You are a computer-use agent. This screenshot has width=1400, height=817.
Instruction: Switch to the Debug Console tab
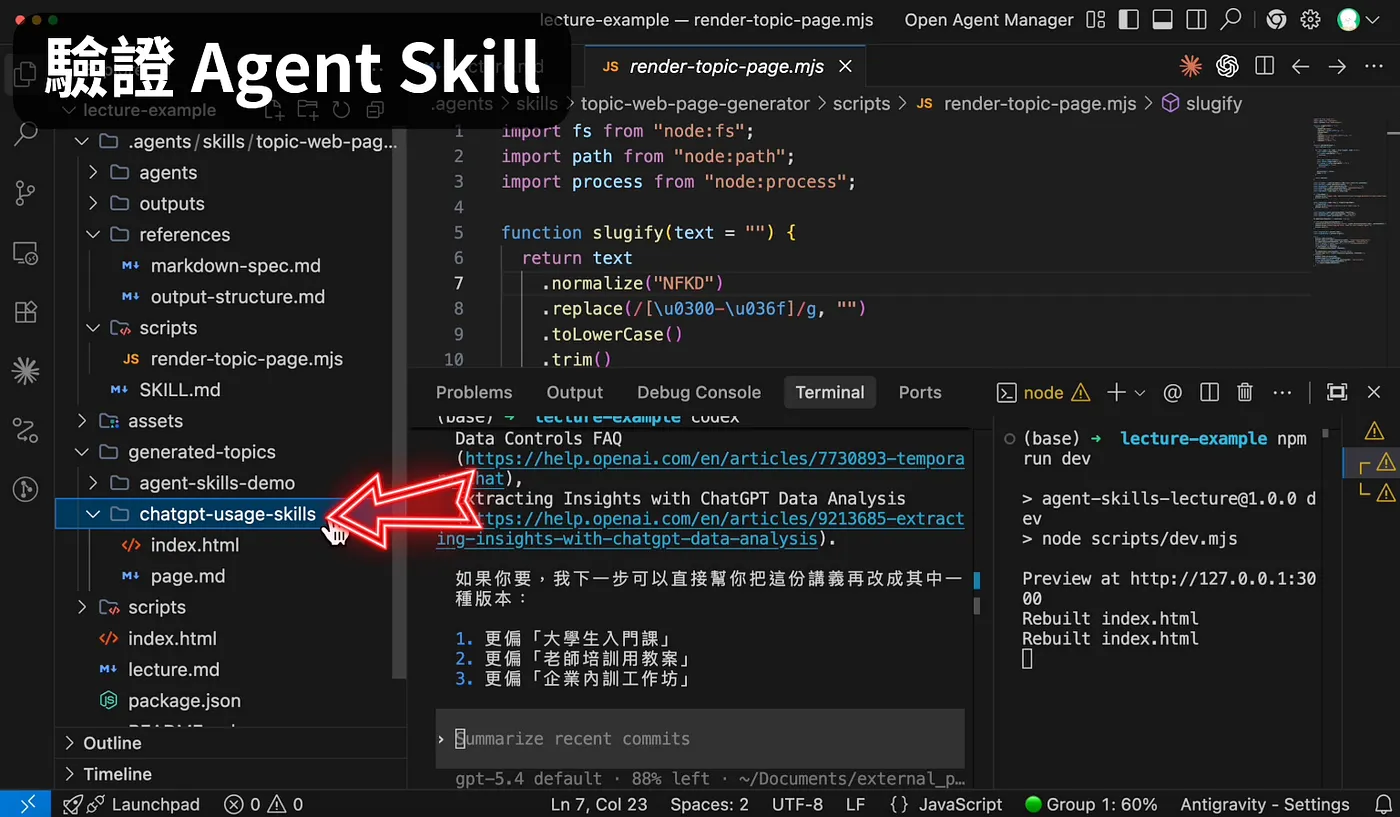699,393
